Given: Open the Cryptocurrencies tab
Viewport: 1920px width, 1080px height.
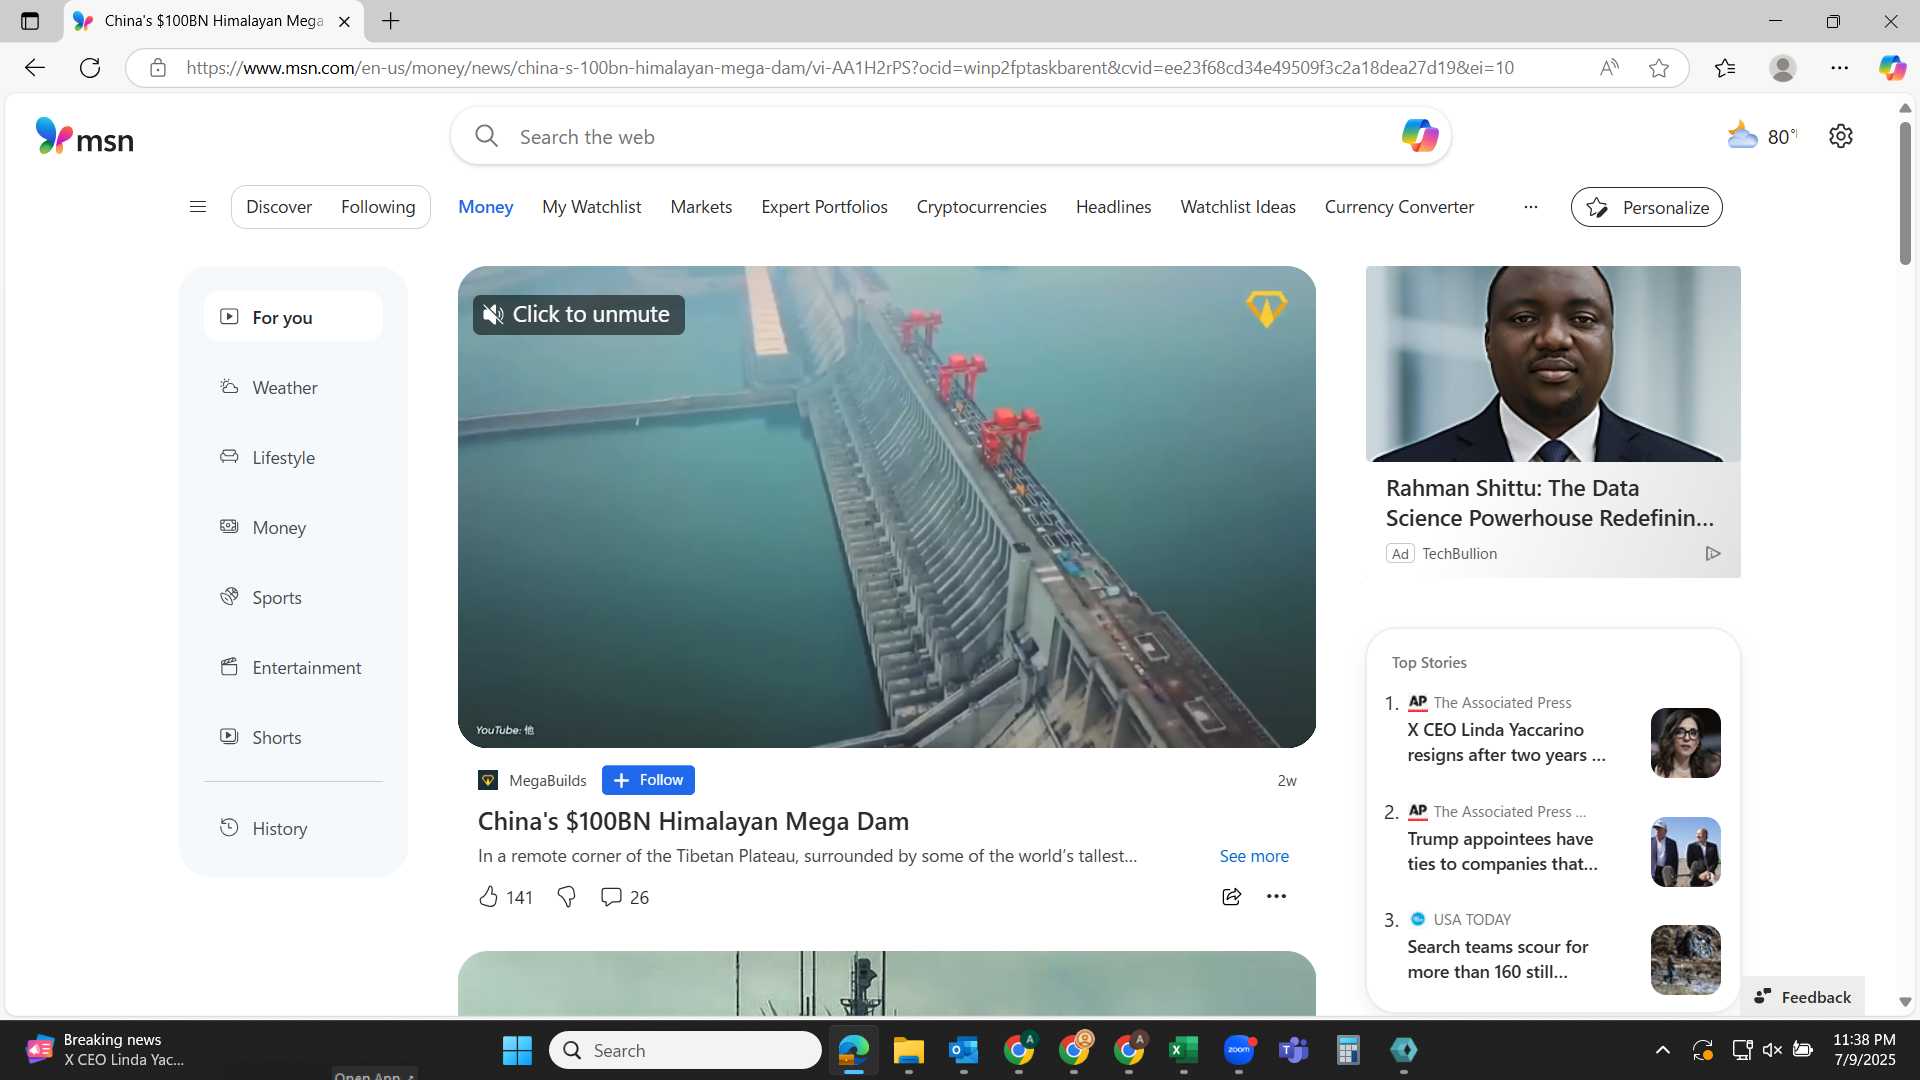Looking at the screenshot, I should [981, 207].
